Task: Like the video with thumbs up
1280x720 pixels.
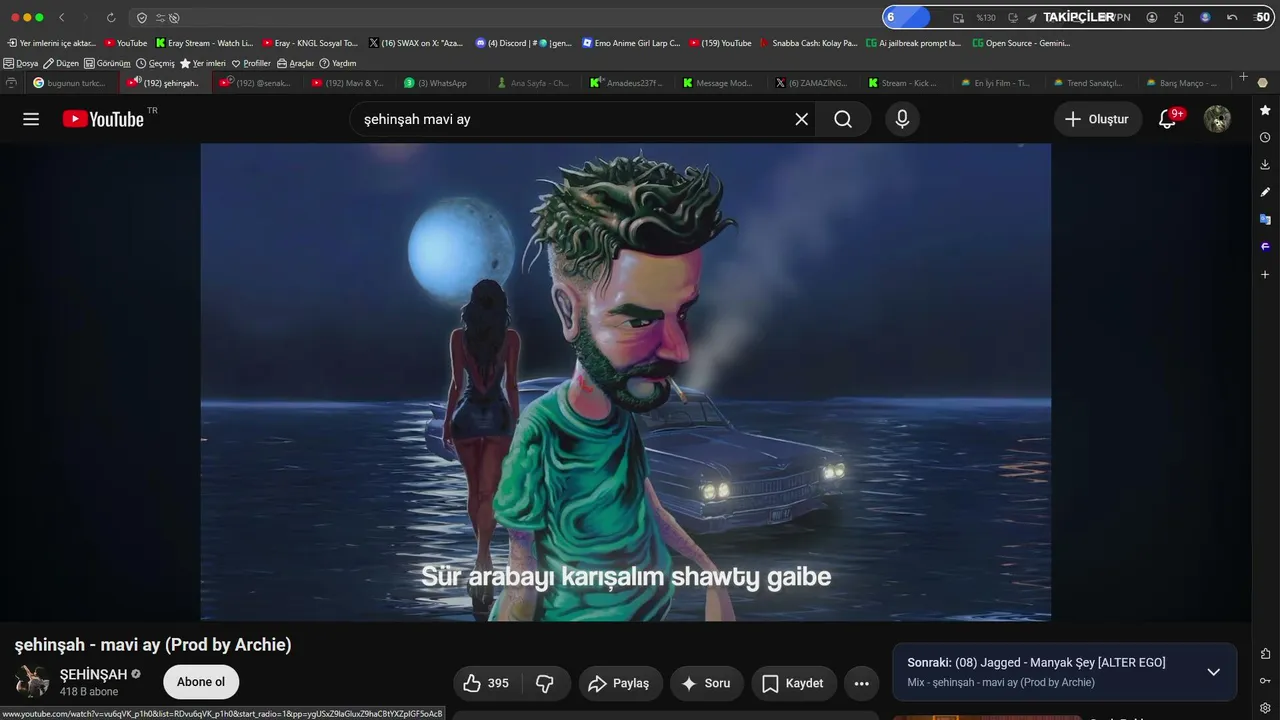Action: pyautogui.click(x=485, y=683)
